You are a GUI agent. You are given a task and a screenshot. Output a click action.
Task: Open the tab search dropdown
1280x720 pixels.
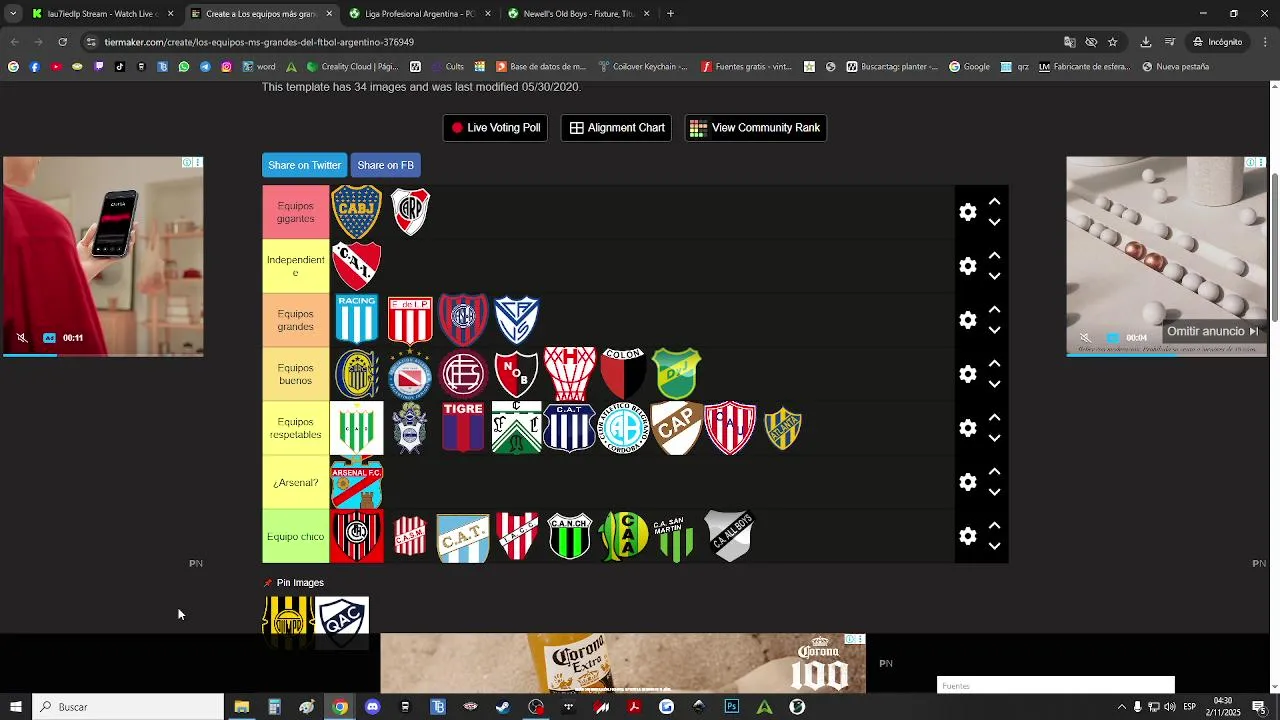click(12, 14)
